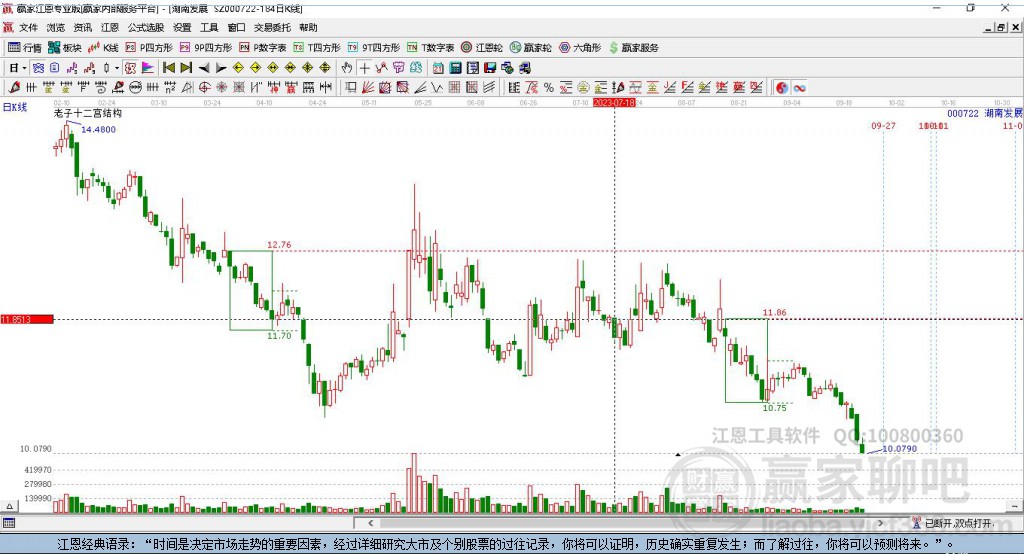Select the hand pan tool
The width and height of the screenshot is (1024, 554).
[x=347, y=68]
